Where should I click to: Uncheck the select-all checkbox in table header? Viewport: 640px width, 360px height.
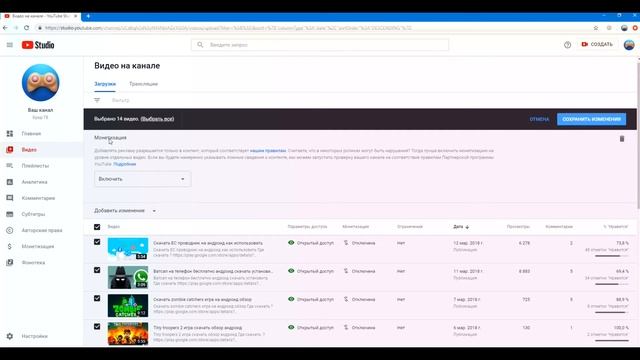97,227
